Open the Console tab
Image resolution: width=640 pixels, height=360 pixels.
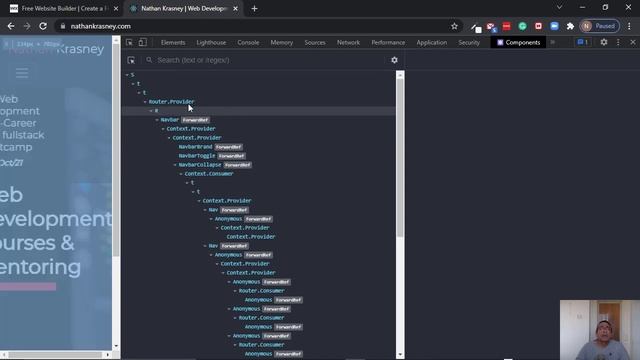point(248,42)
